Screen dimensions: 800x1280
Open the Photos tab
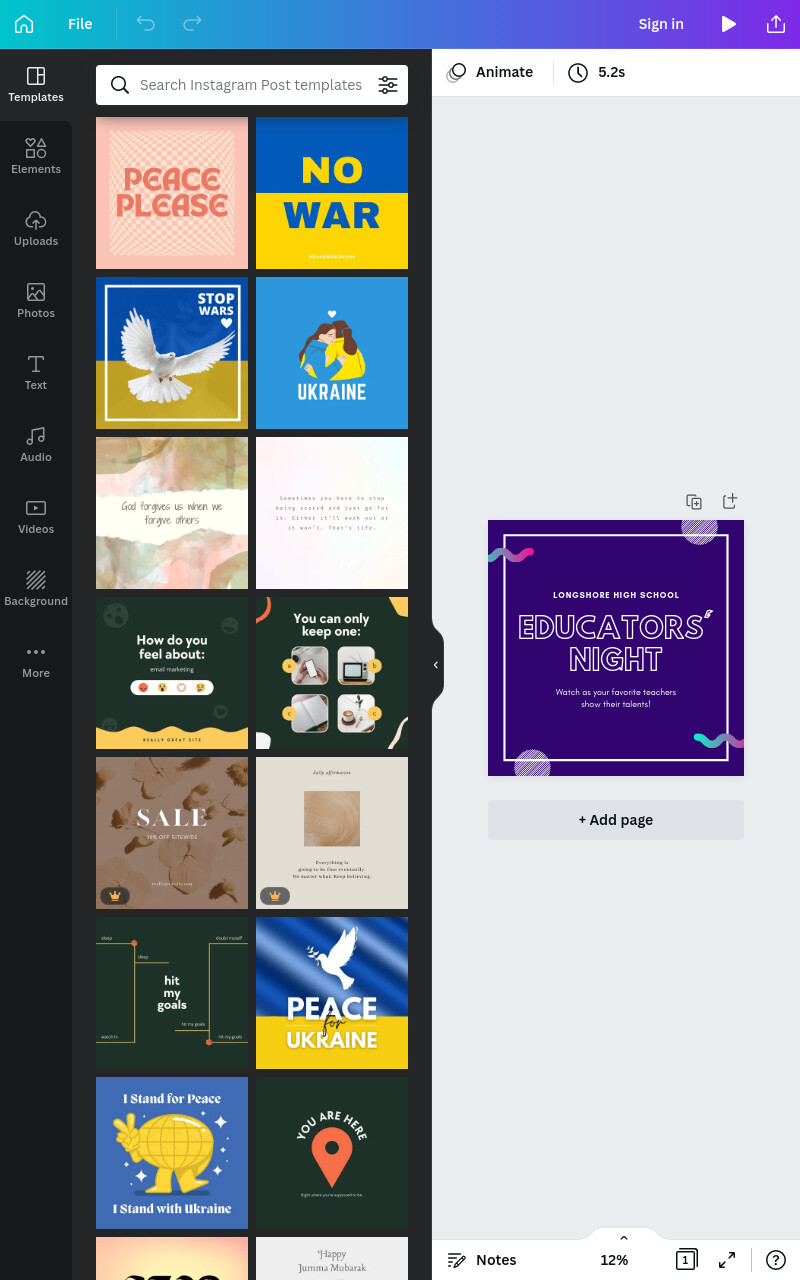(x=36, y=301)
